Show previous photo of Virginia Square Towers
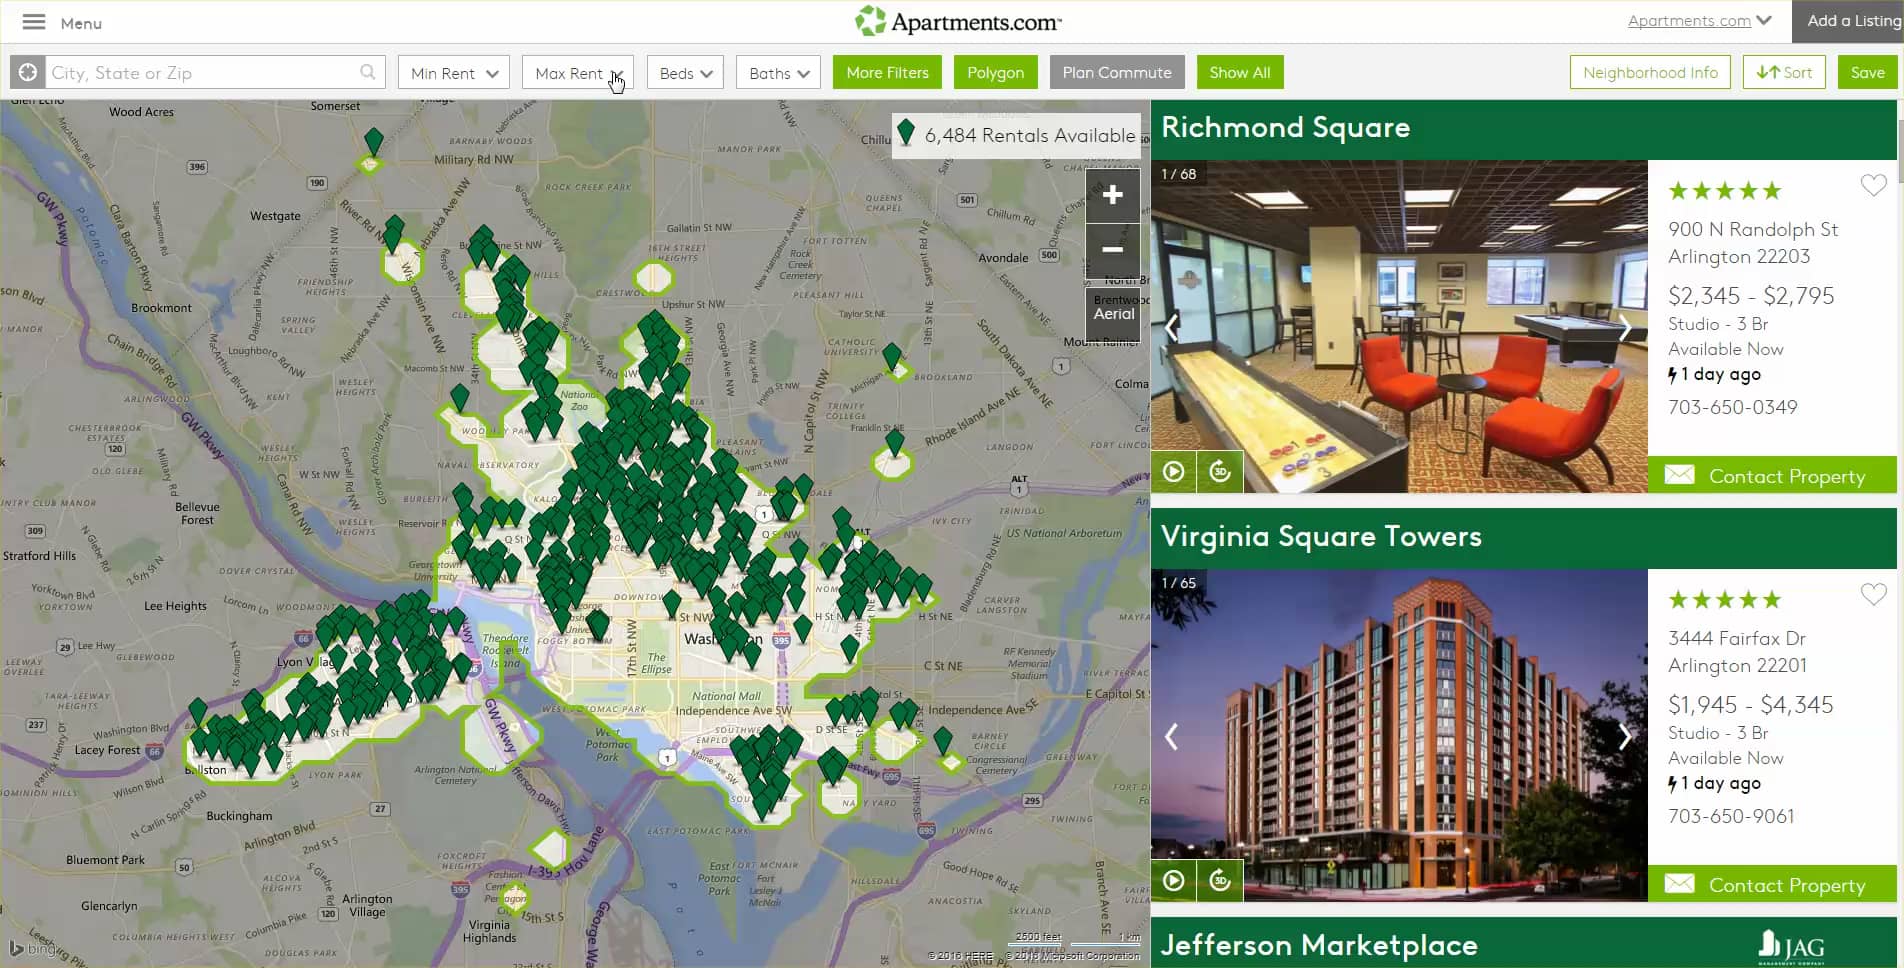Screen dimensions: 1904x968 tap(1171, 736)
